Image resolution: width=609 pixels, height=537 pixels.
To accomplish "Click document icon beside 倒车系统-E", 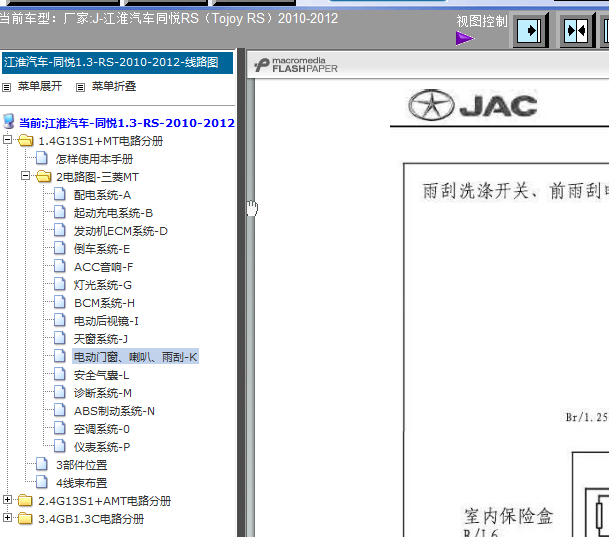I will point(59,249).
